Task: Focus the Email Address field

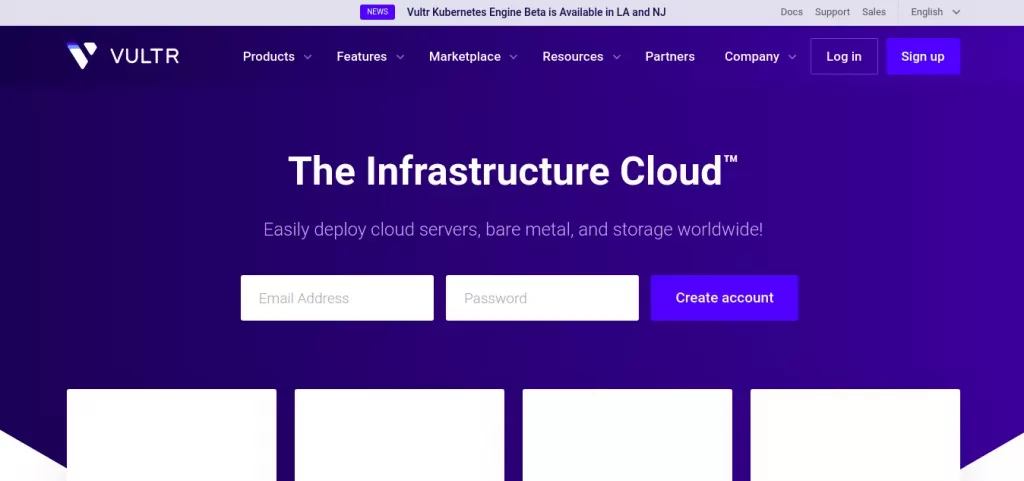Action: tap(337, 298)
